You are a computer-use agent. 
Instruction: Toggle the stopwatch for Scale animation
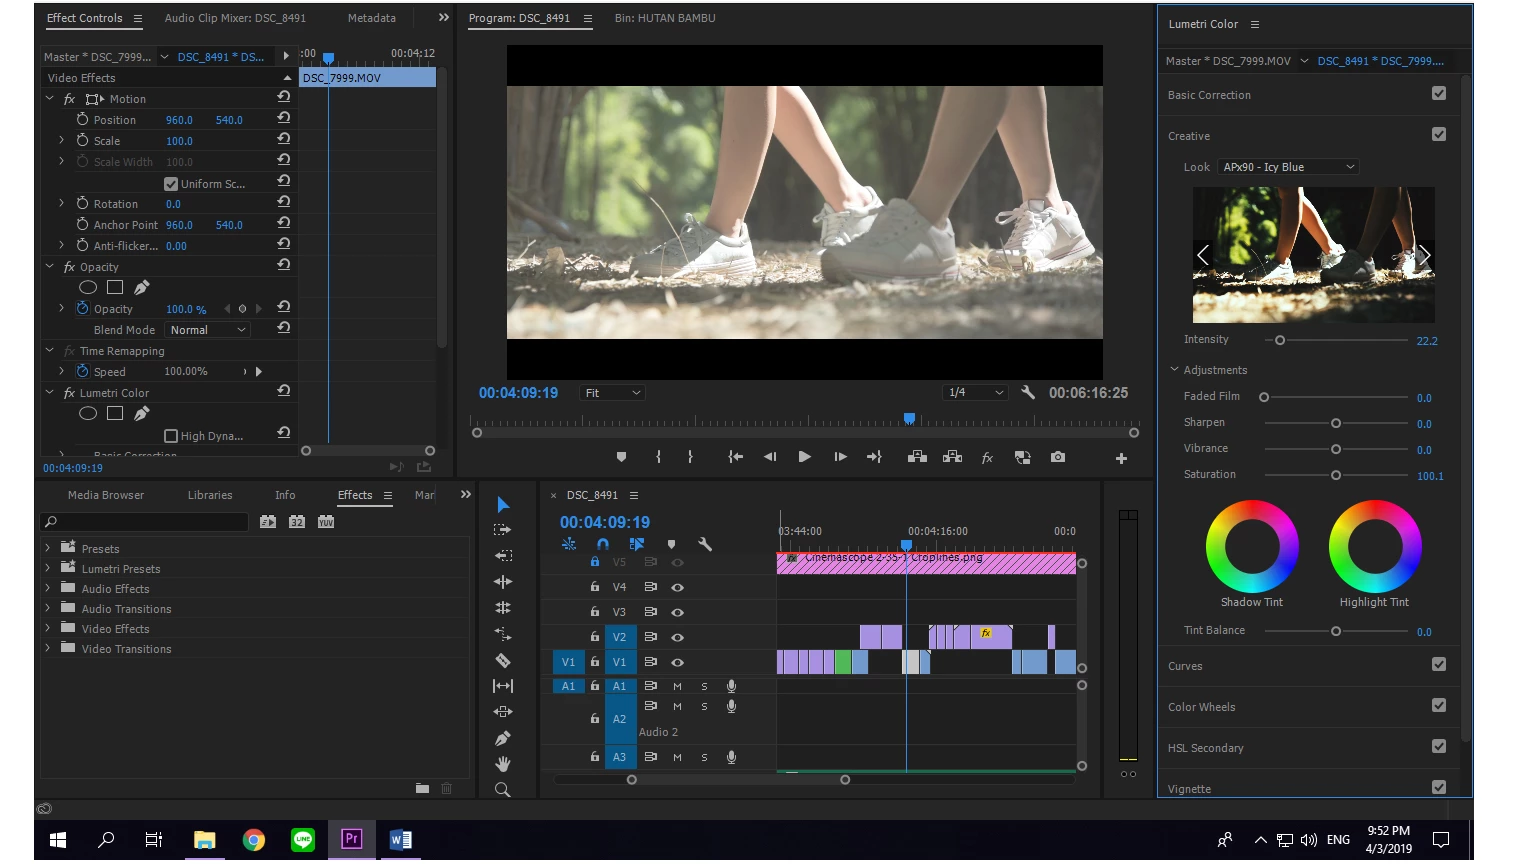coord(83,140)
